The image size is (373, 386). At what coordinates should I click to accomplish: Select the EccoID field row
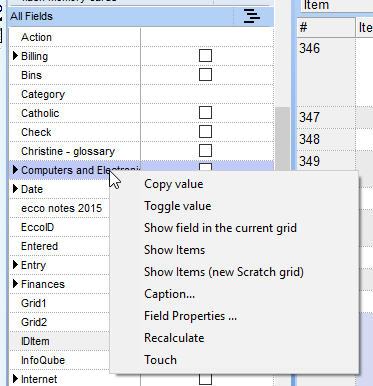[x=59, y=227]
